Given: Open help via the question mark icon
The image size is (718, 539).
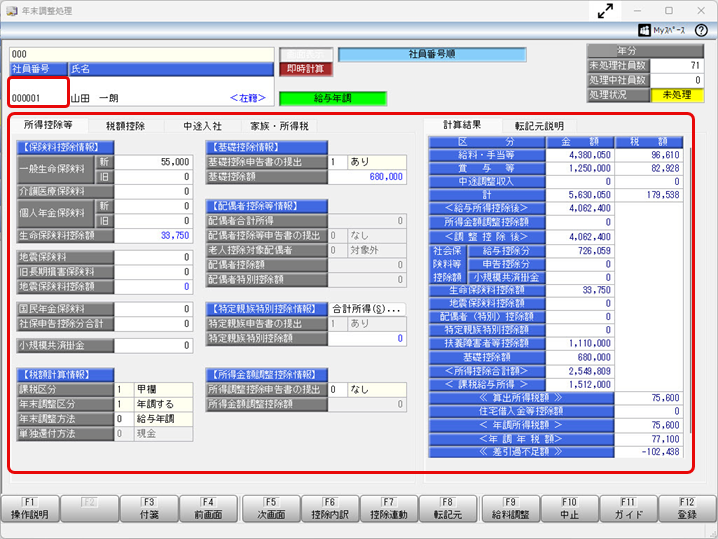Looking at the screenshot, I should click(x=701, y=30).
